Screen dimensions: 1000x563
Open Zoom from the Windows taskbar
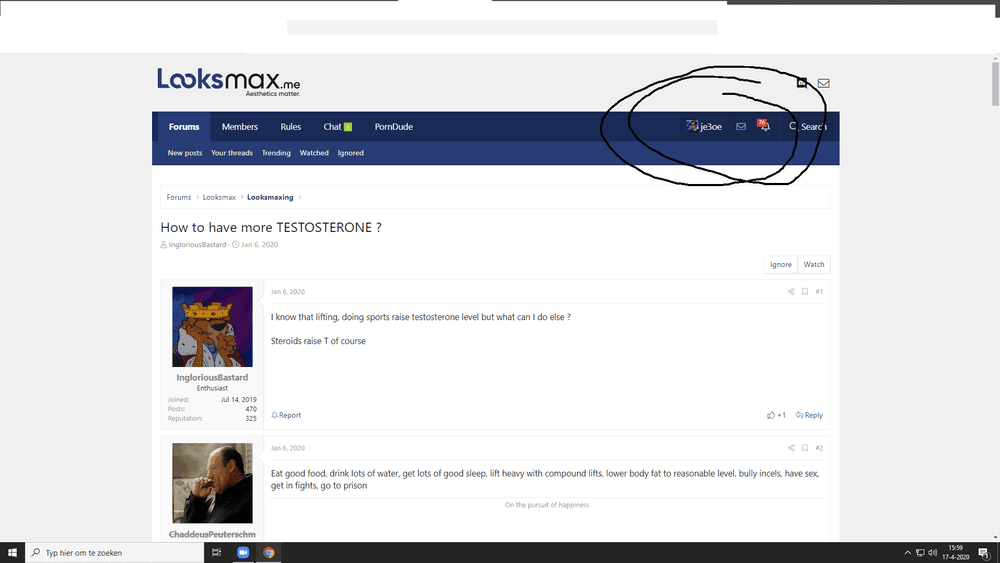pyautogui.click(x=243, y=553)
